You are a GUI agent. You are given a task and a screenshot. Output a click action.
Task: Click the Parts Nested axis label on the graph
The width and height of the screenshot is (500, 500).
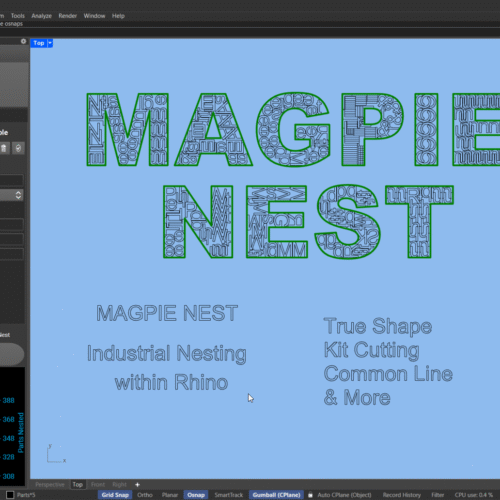[x=21, y=433]
